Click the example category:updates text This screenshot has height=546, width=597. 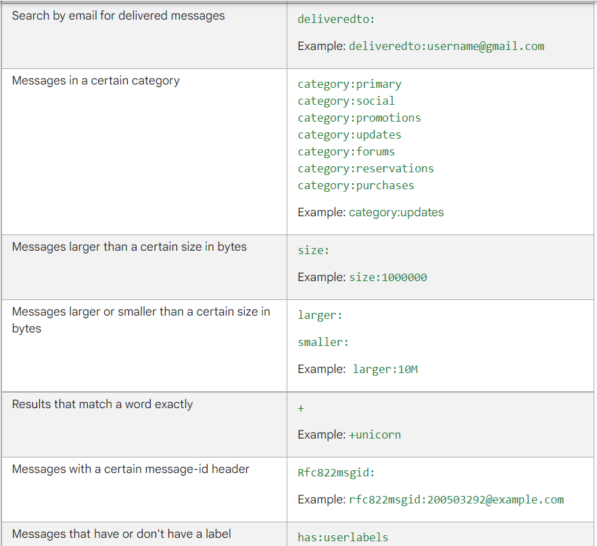[396, 212]
